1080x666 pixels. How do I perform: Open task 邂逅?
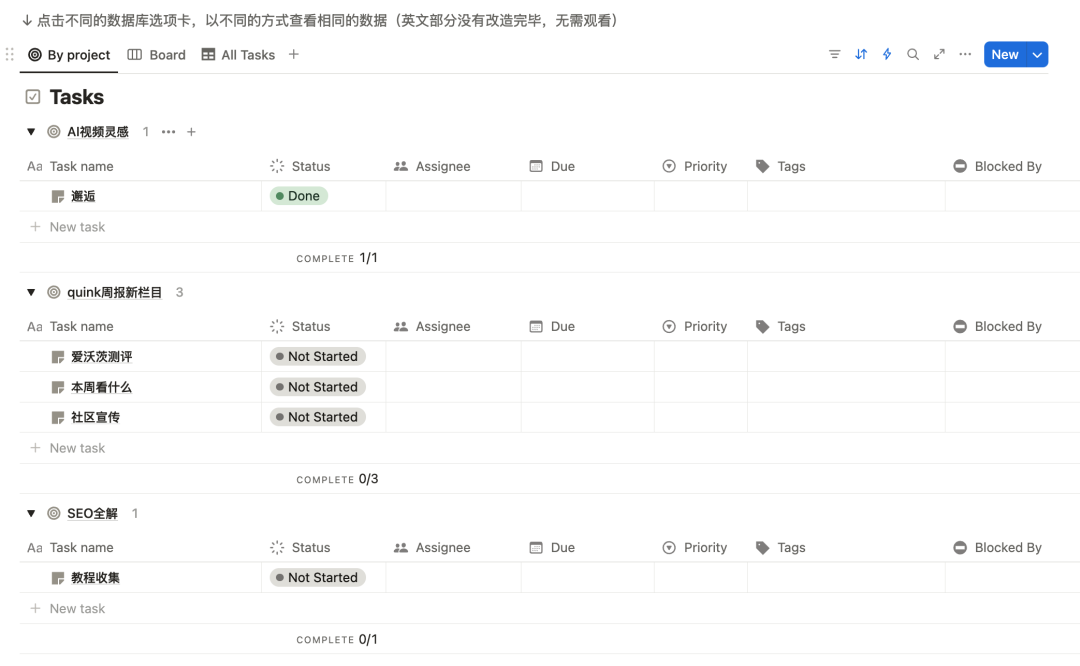83,196
